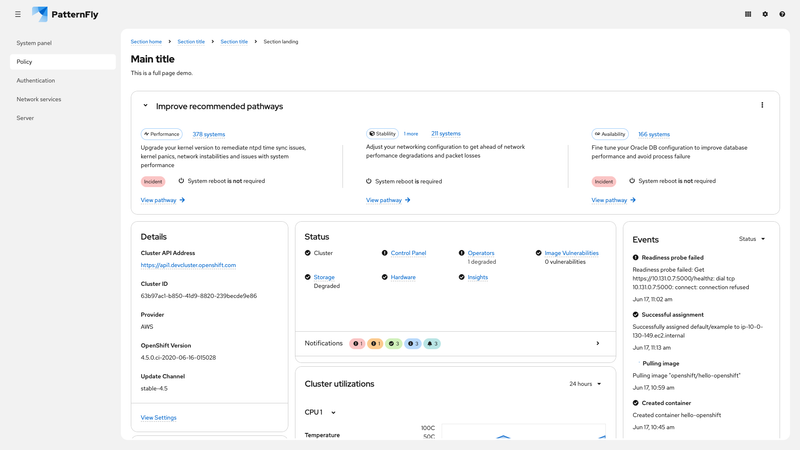Click Section home breadcrumb

click(146, 42)
